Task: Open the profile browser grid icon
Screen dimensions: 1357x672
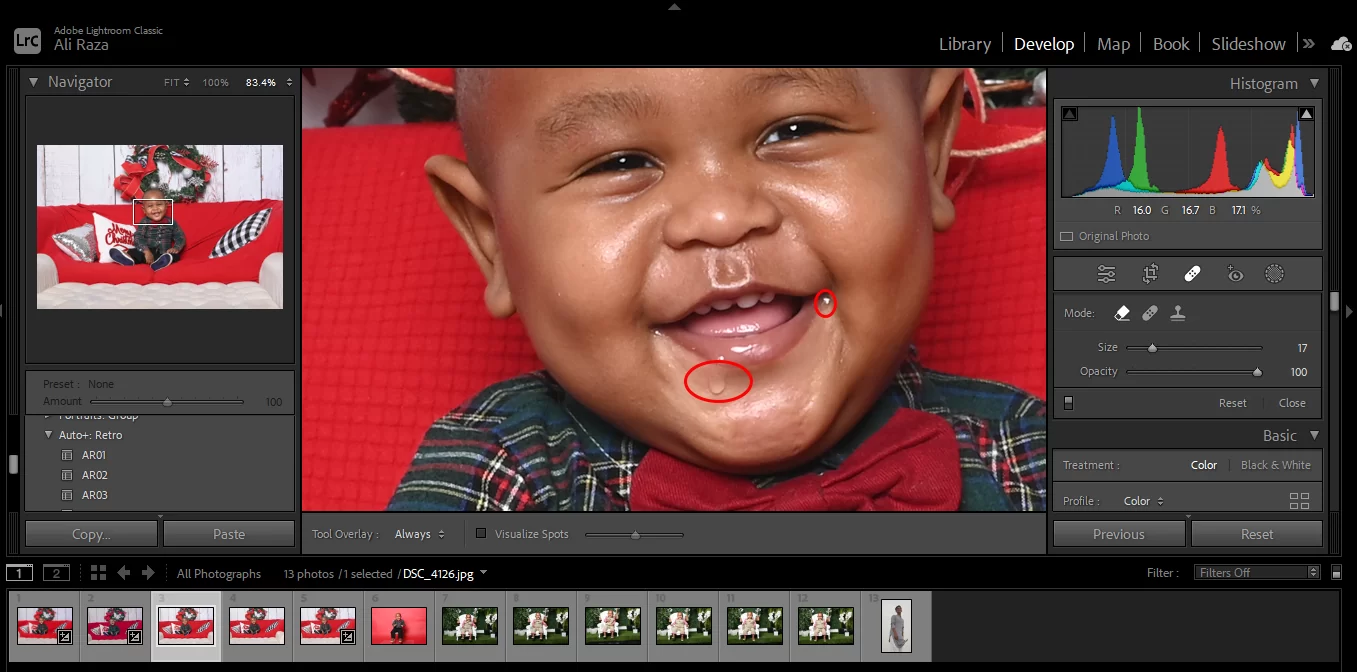Action: pyautogui.click(x=1299, y=501)
